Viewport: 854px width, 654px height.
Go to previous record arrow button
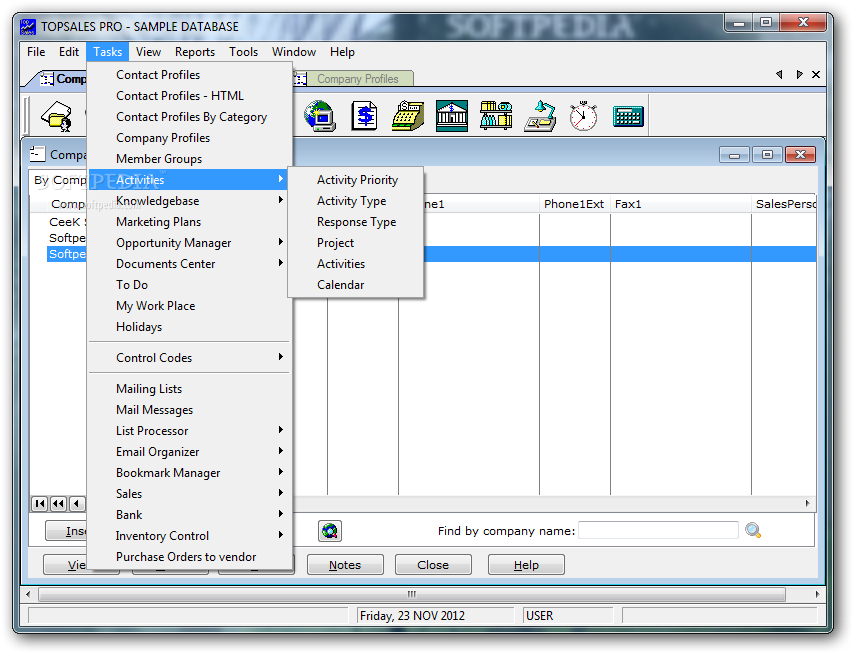77,504
